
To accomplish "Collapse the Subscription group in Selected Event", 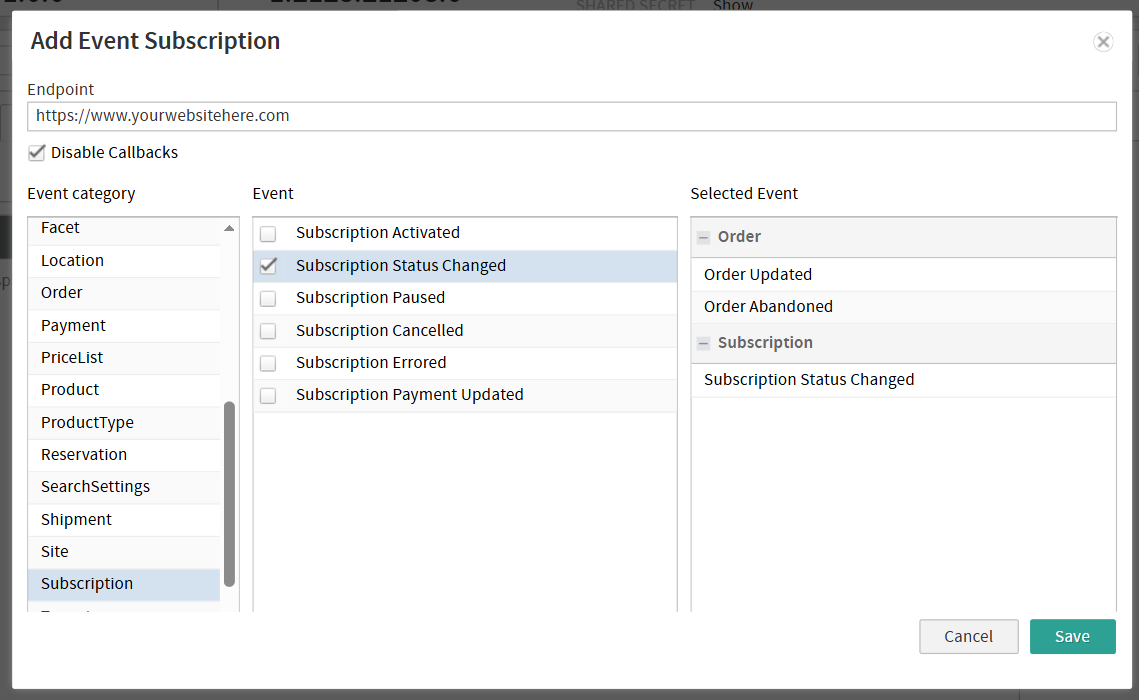I will [706, 343].
